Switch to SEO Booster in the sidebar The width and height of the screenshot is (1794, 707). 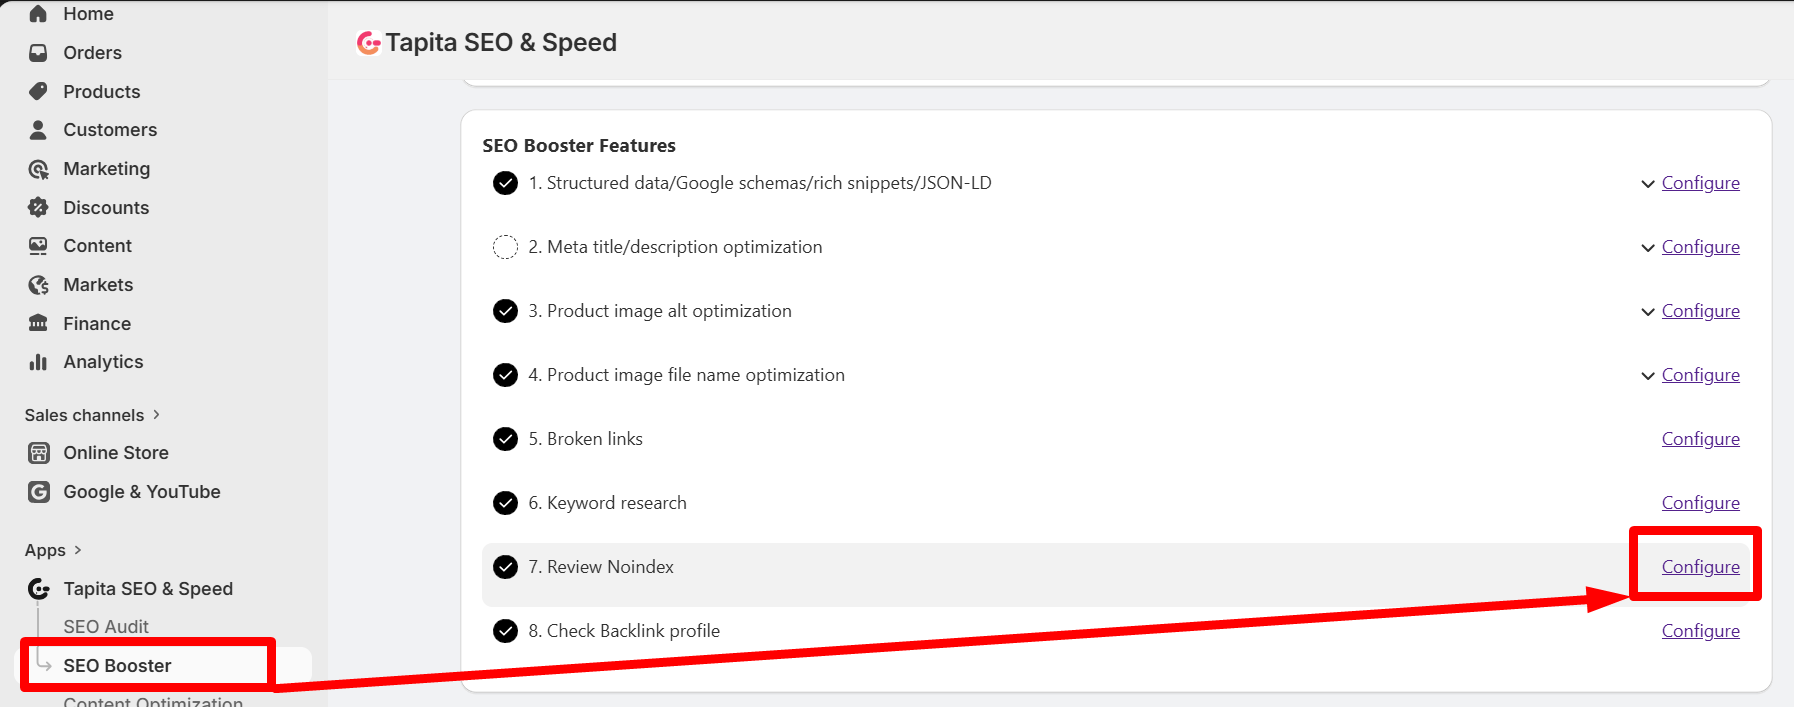(x=117, y=664)
